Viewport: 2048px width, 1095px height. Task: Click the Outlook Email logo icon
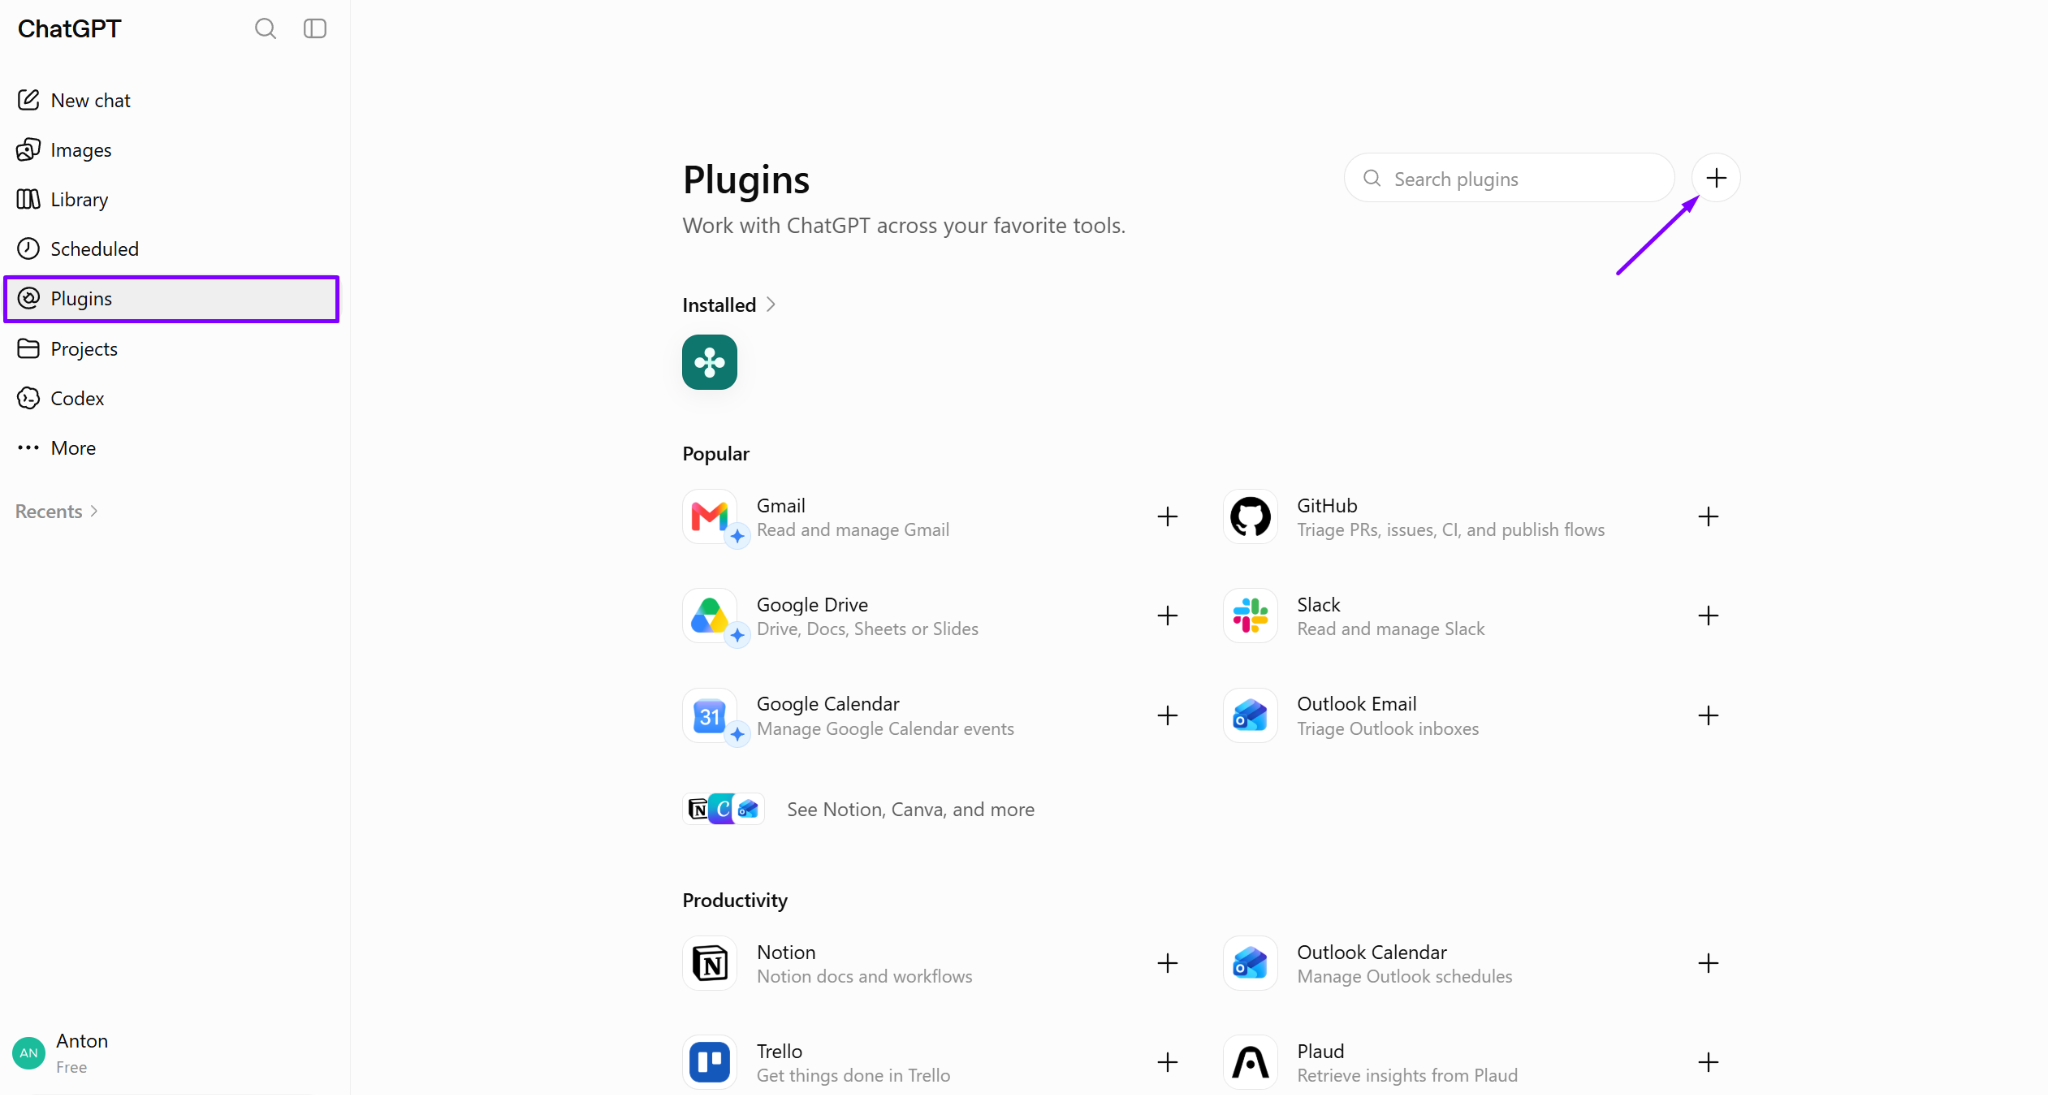tap(1250, 716)
